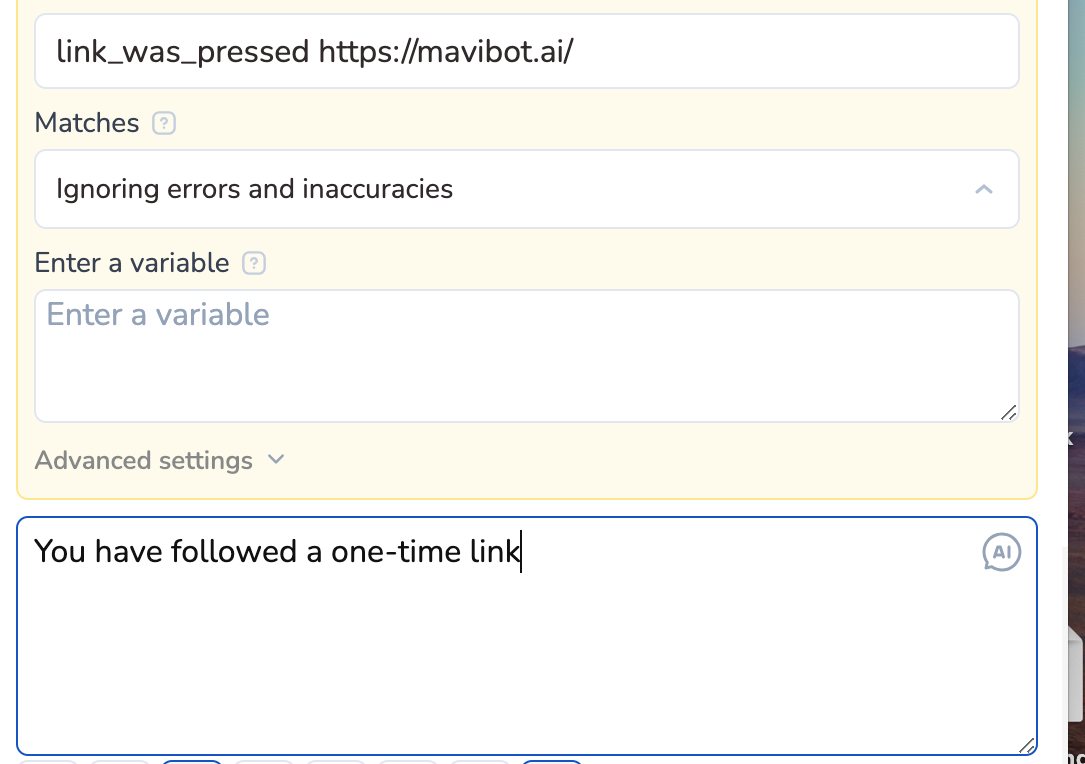Click the chevron next to Advanced settings

tap(276, 459)
